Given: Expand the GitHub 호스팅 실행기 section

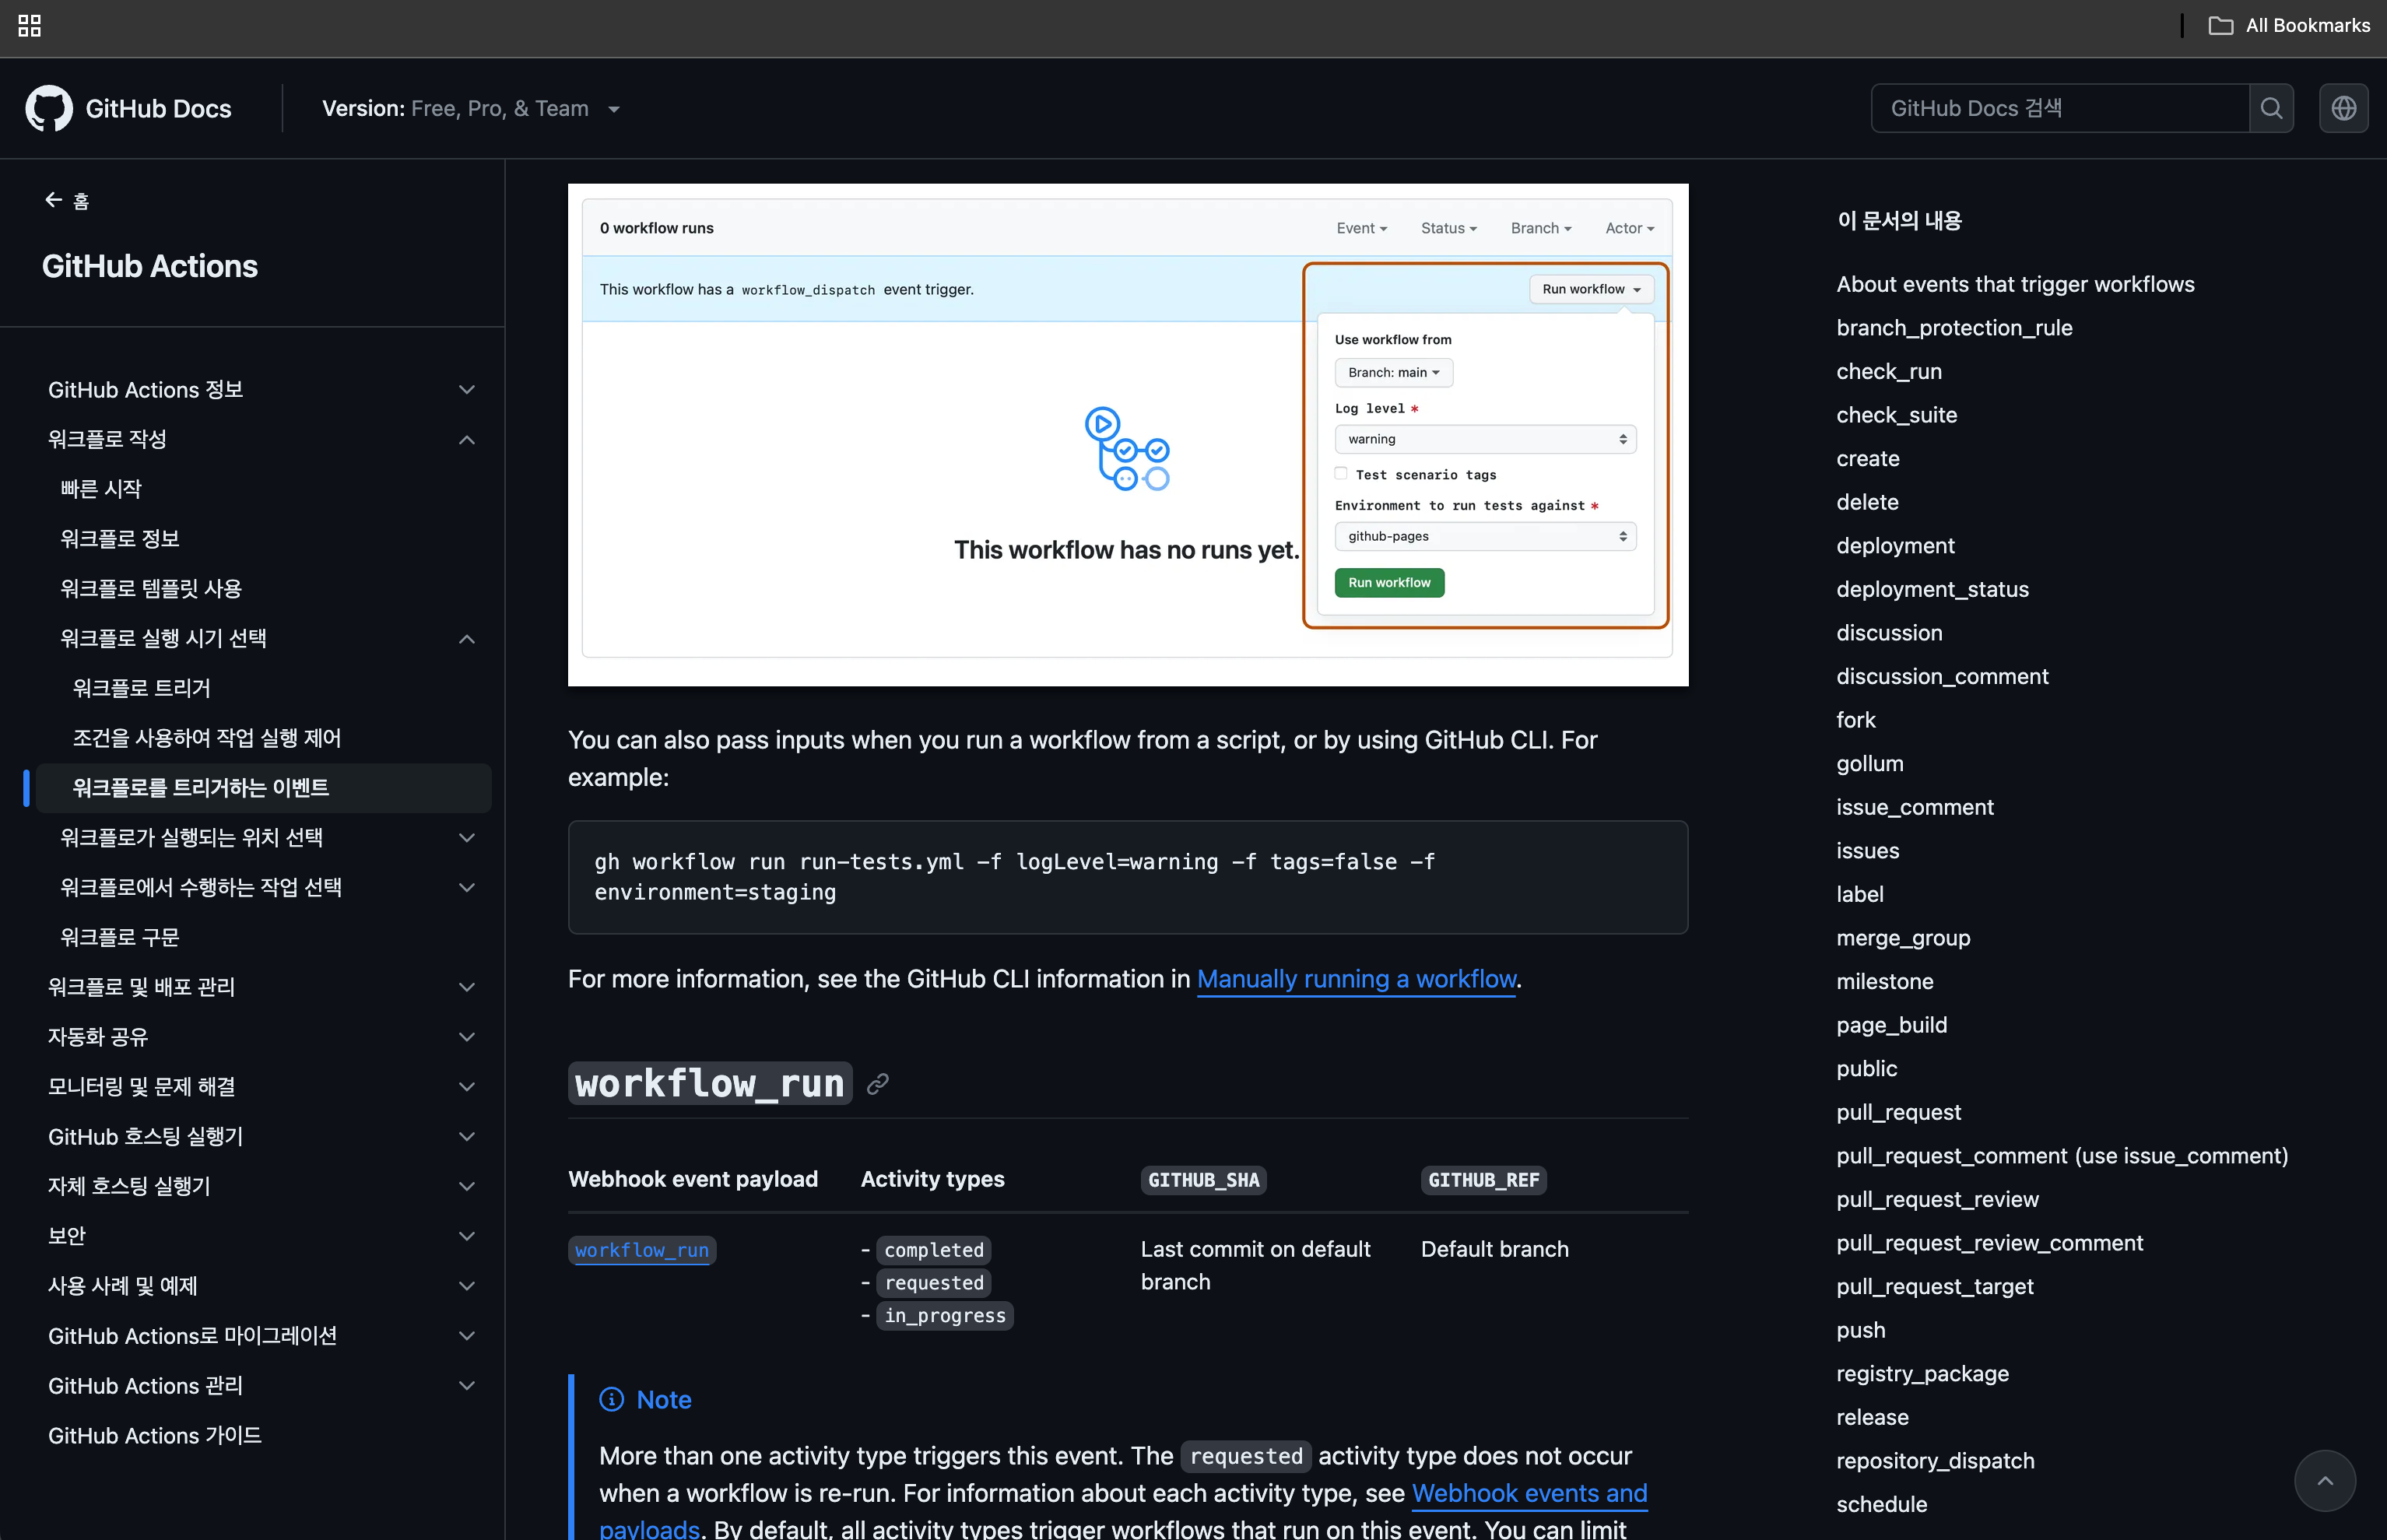Looking at the screenshot, I should [x=466, y=1137].
